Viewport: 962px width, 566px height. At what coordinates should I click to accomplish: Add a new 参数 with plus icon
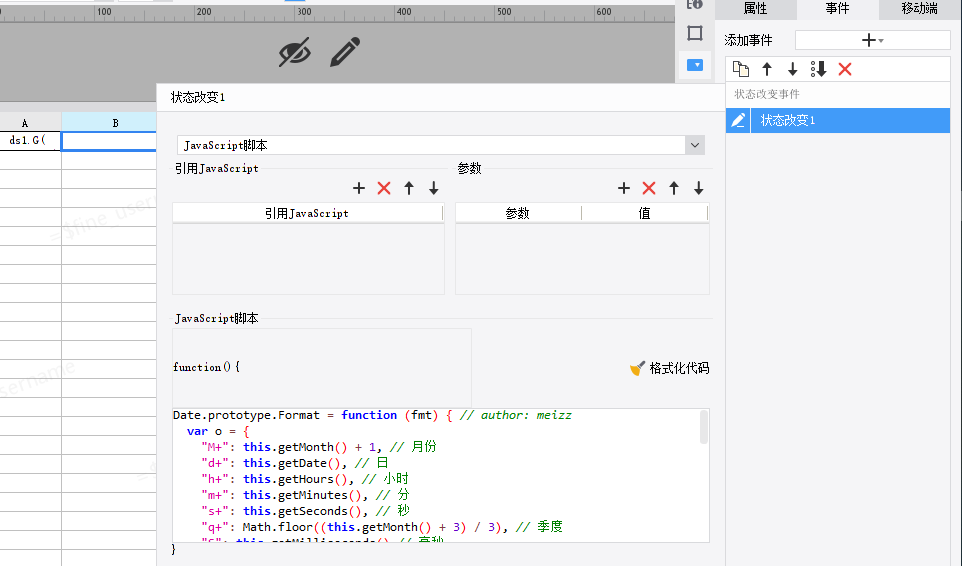click(x=624, y=188)
